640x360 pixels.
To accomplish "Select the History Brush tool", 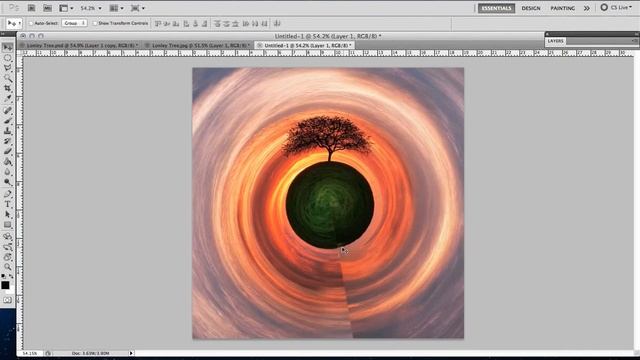I will tap(7, 141).
